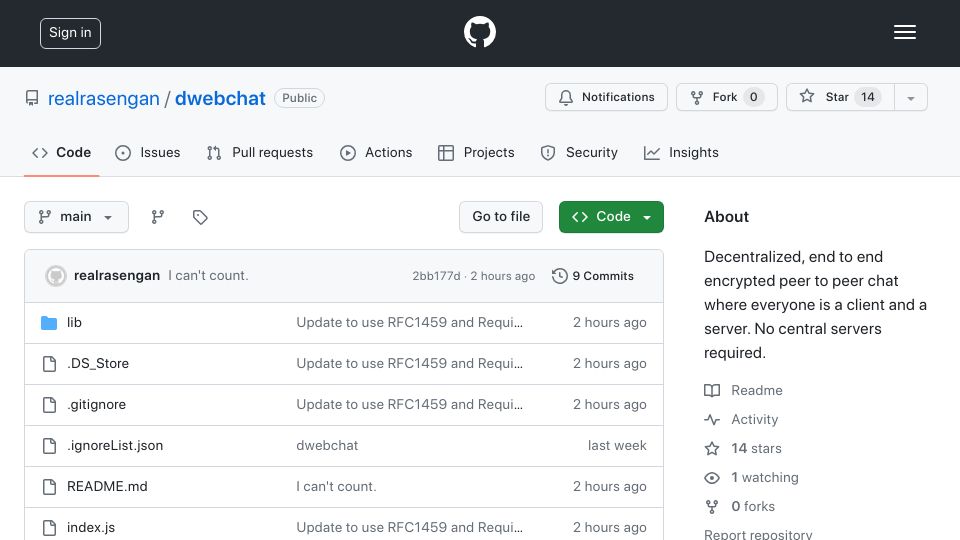The height and width of the screenshot is (540, 960).
Task: Expand the star lists dropdown arrow
Action: coord(911,98)
